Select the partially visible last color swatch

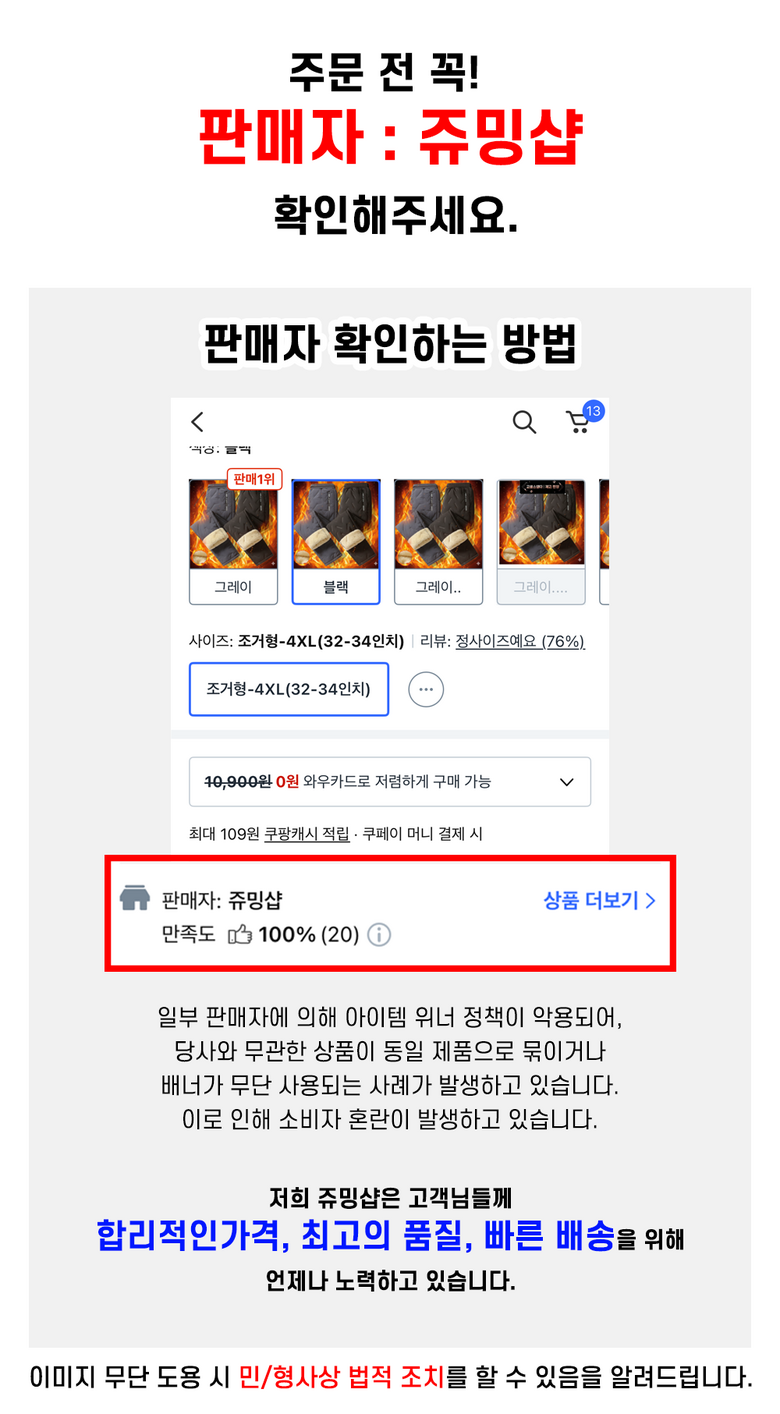(x=604, y=542)
